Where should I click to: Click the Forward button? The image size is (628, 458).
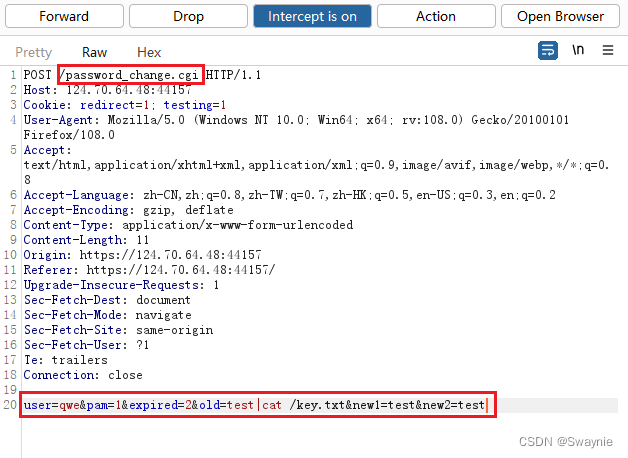[64, 16]
